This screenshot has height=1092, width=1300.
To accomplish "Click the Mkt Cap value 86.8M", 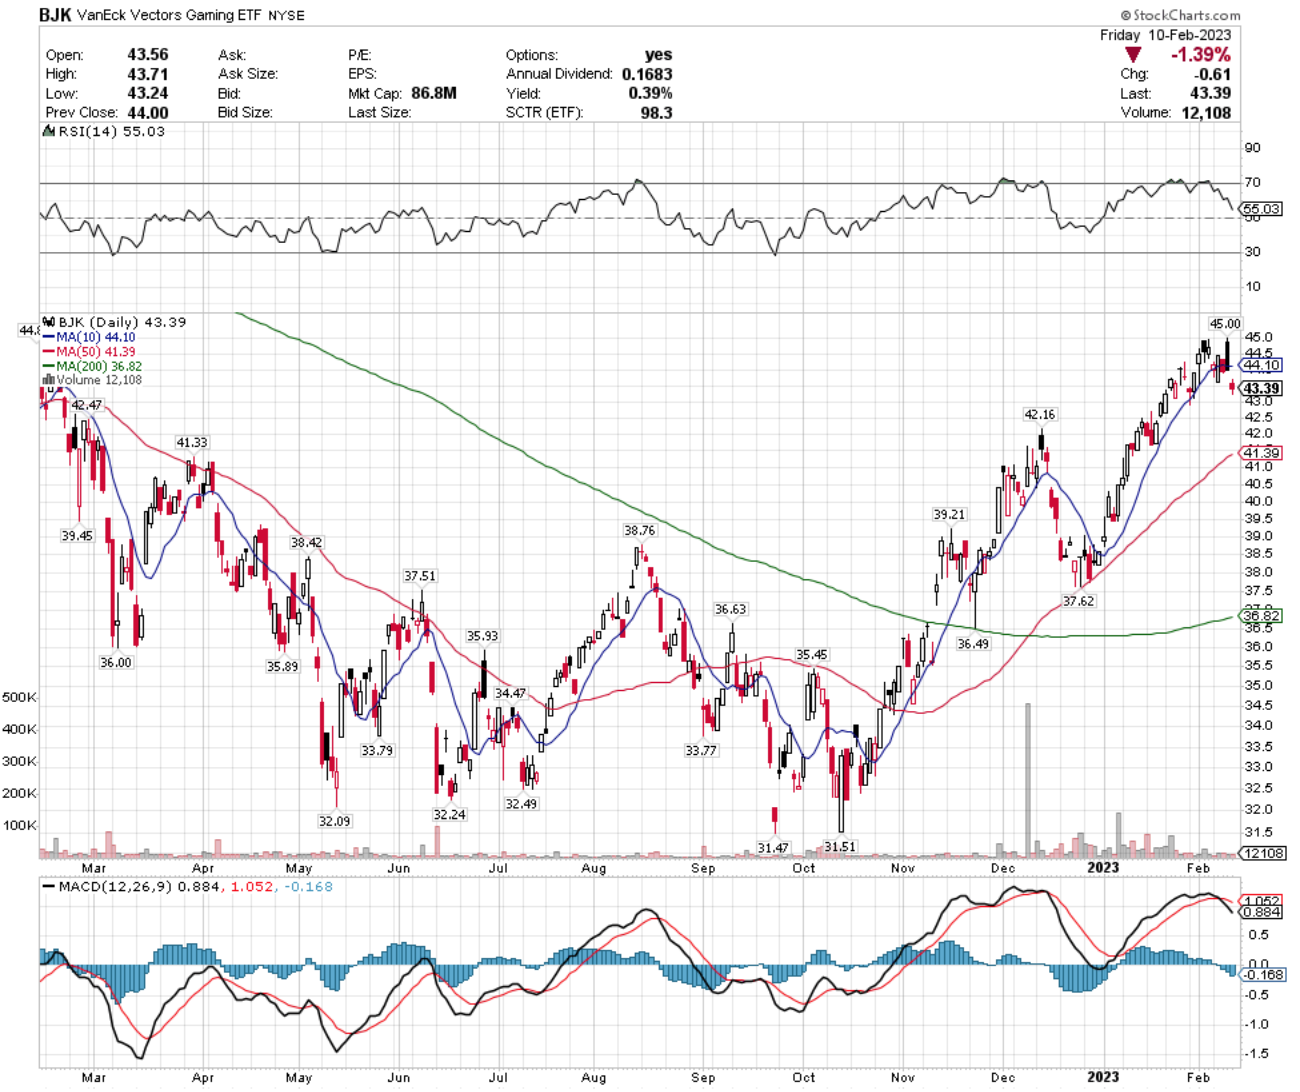I will (434, 93).
